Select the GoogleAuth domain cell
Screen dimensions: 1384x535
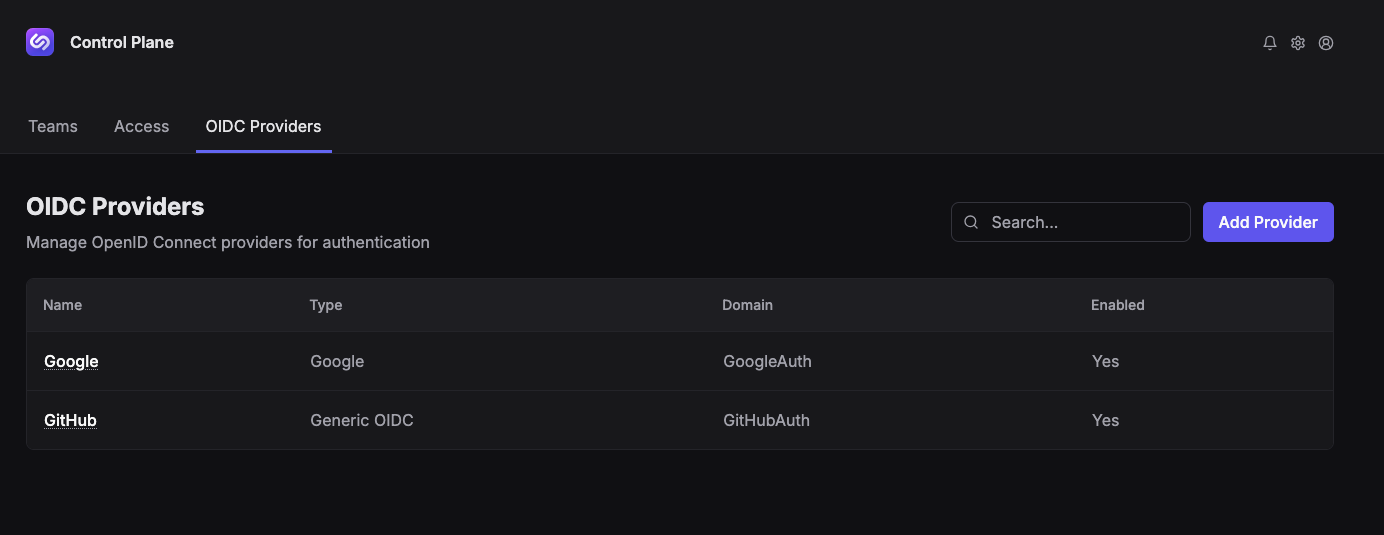pyautogui.click(x=768, y=361)
